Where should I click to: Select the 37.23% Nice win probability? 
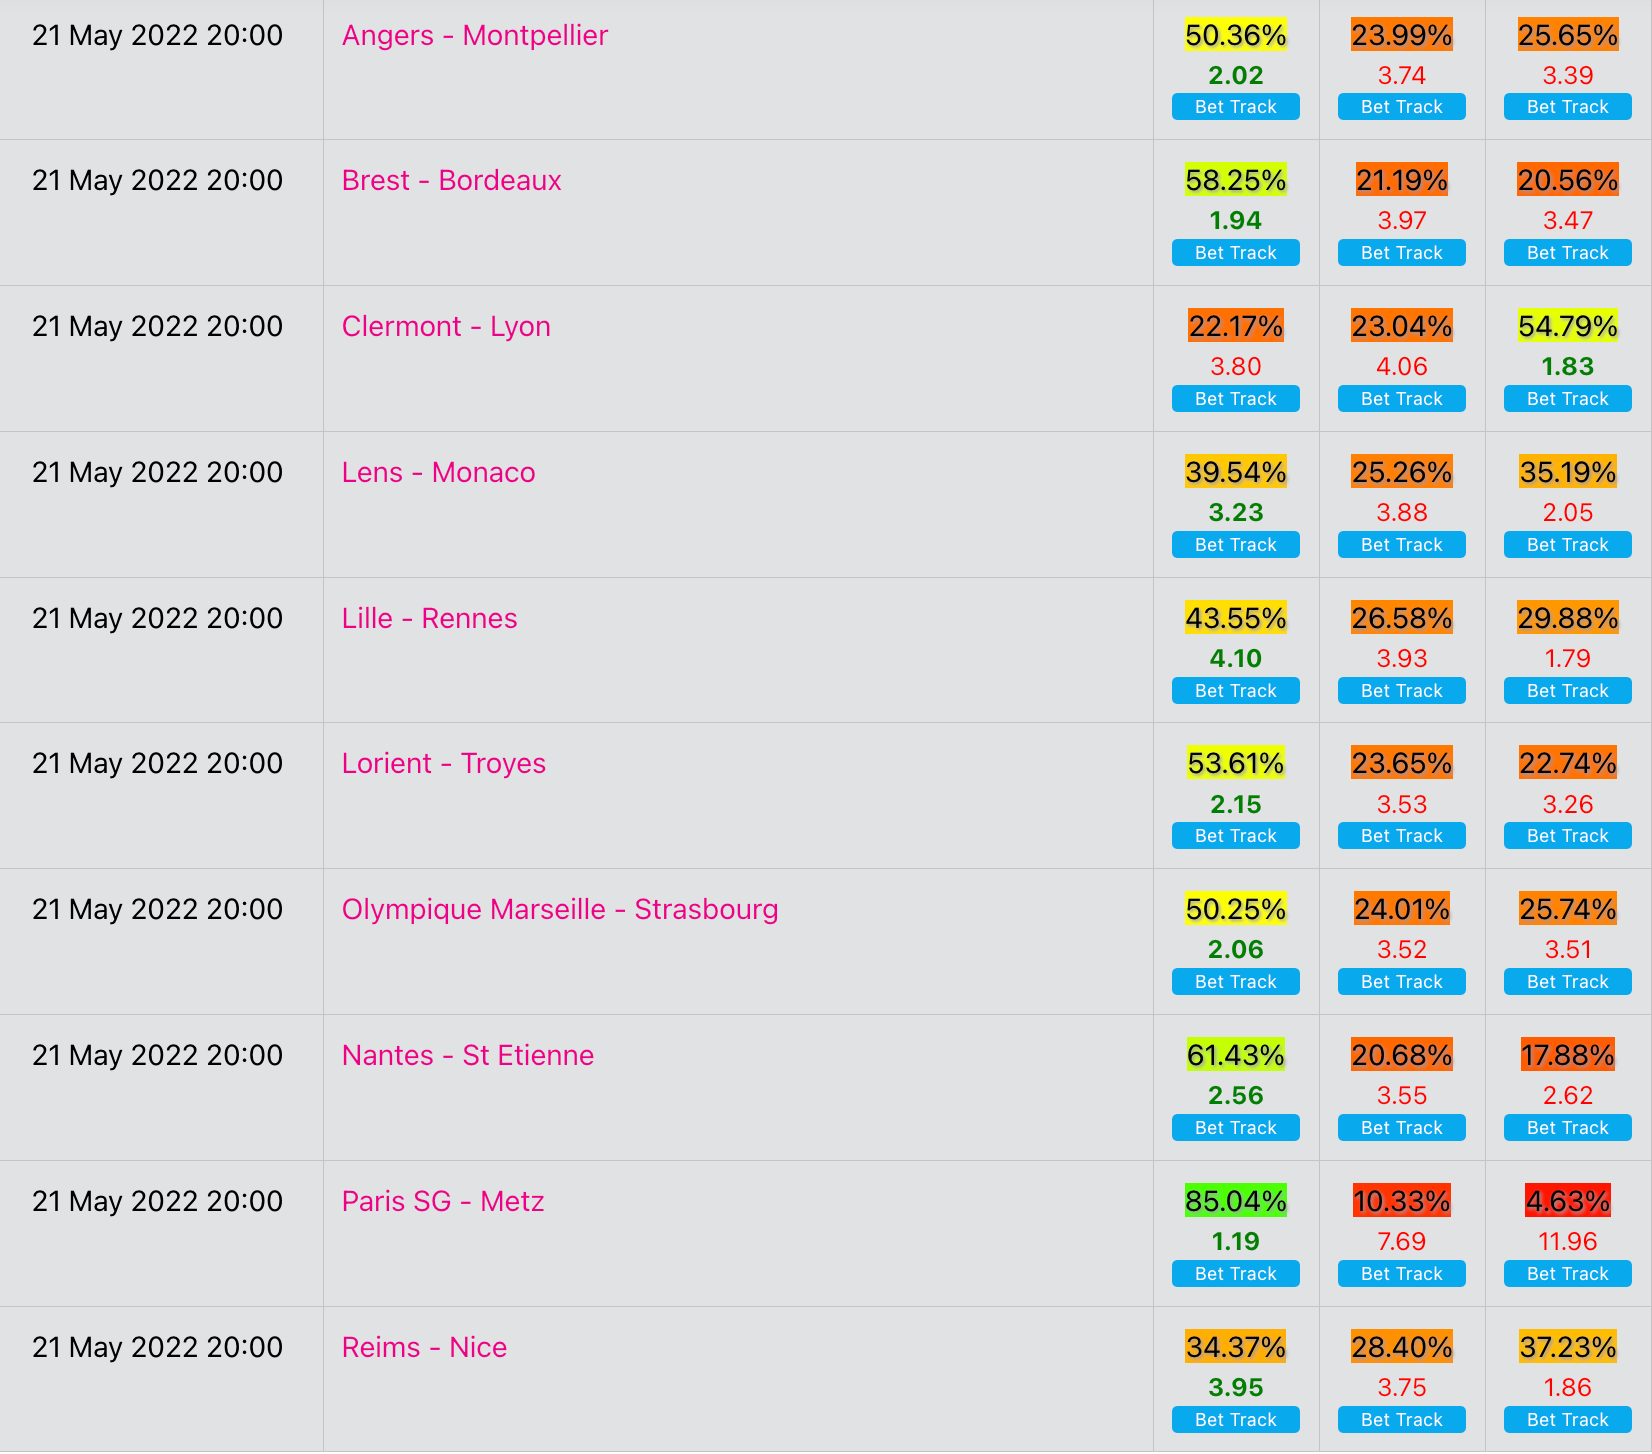[1568, 1347]
